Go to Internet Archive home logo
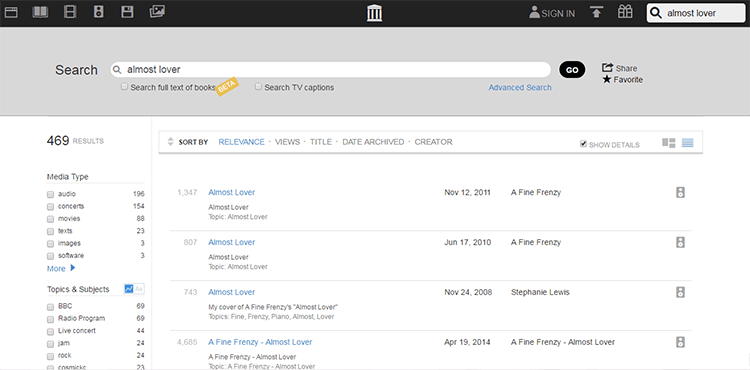The width and height of the screenshot is (750, 370). tap(375, 13)
